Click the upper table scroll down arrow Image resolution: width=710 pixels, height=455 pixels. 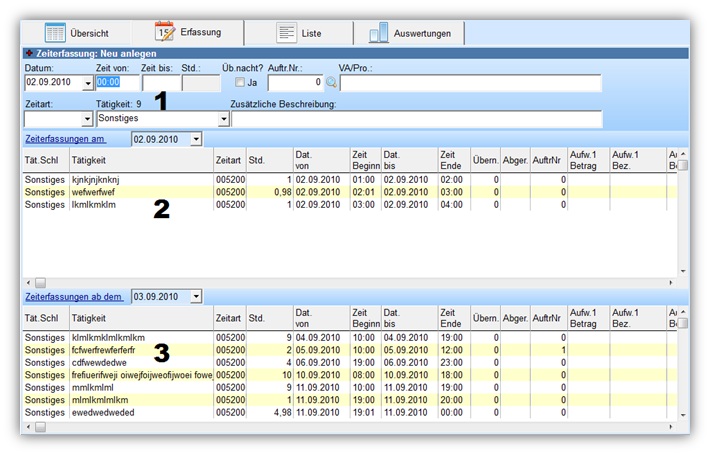coord(683,271)
